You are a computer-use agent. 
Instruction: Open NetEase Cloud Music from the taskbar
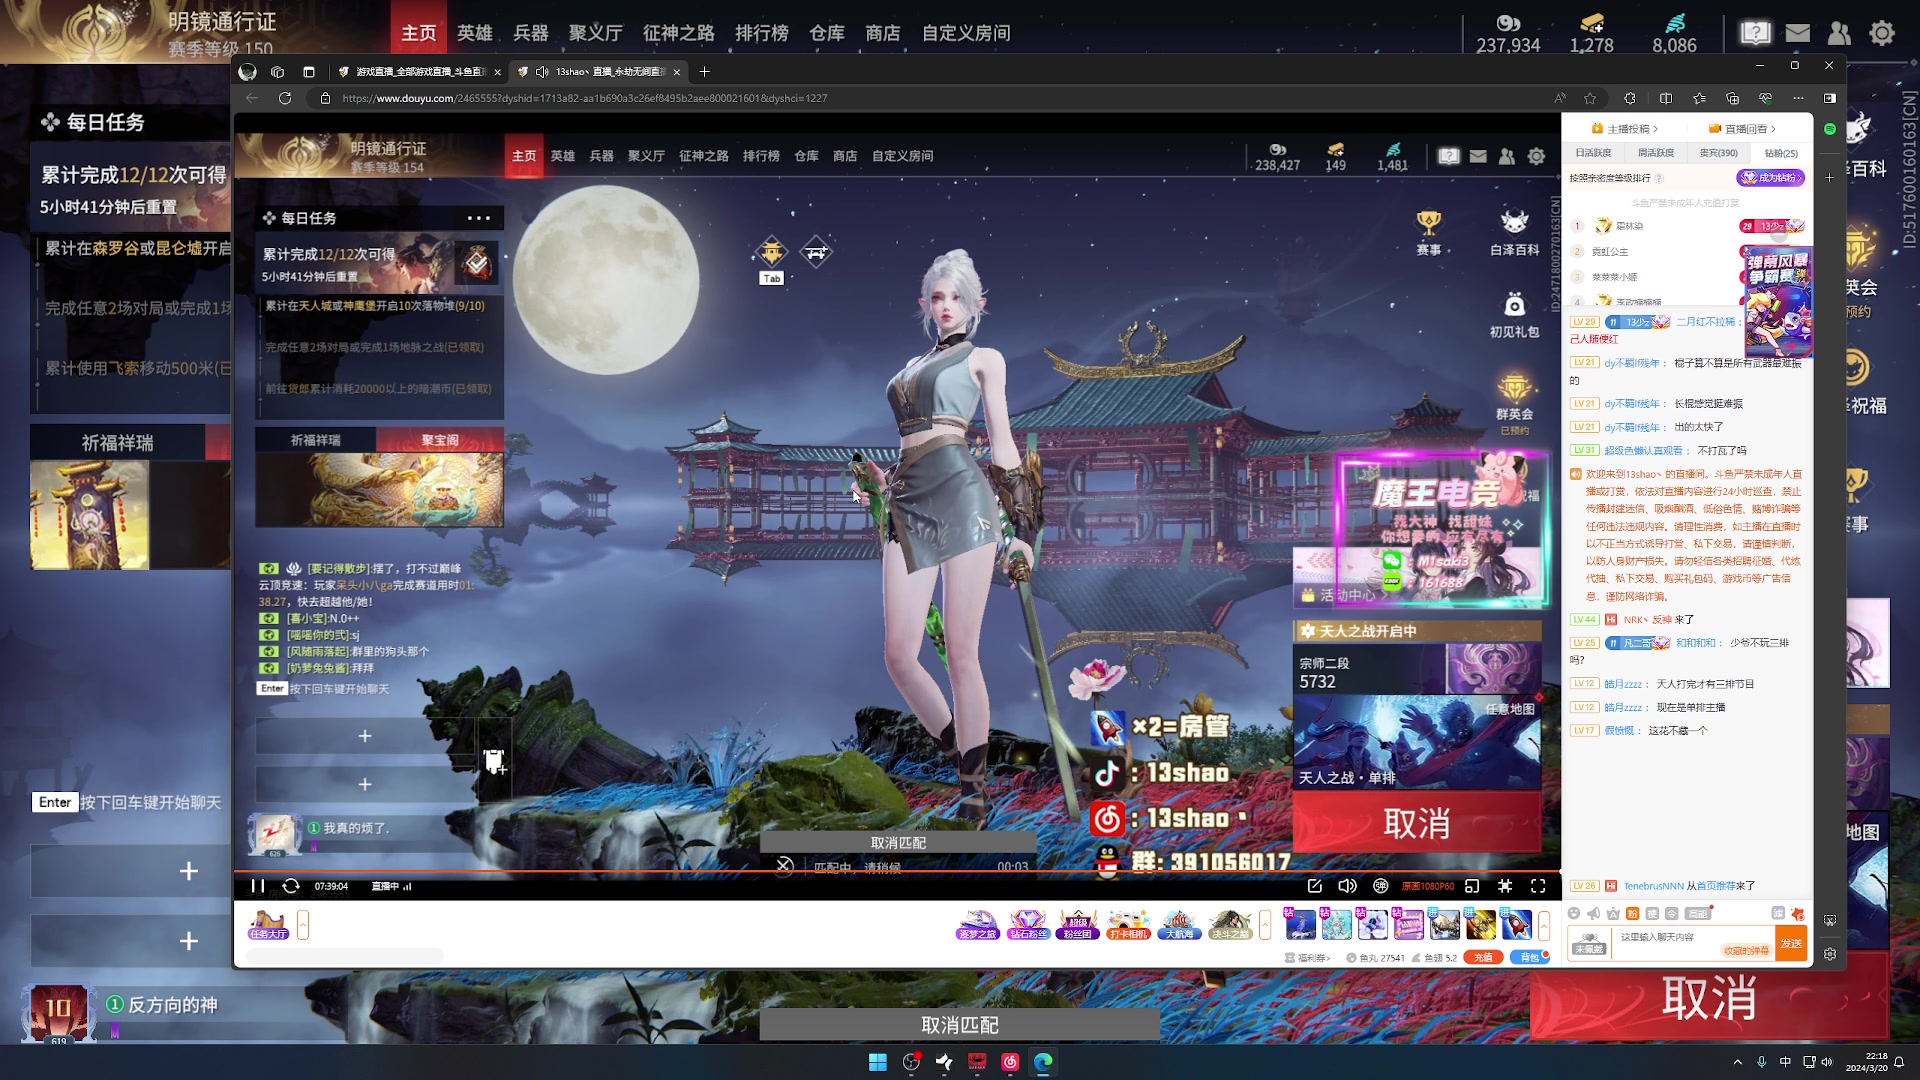click(x=1010, y=1062)
